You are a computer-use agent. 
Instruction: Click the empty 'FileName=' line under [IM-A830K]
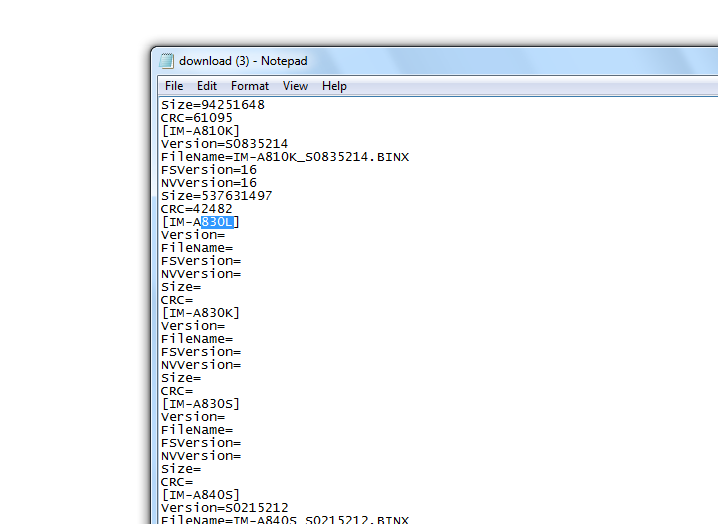coord(197,339)
